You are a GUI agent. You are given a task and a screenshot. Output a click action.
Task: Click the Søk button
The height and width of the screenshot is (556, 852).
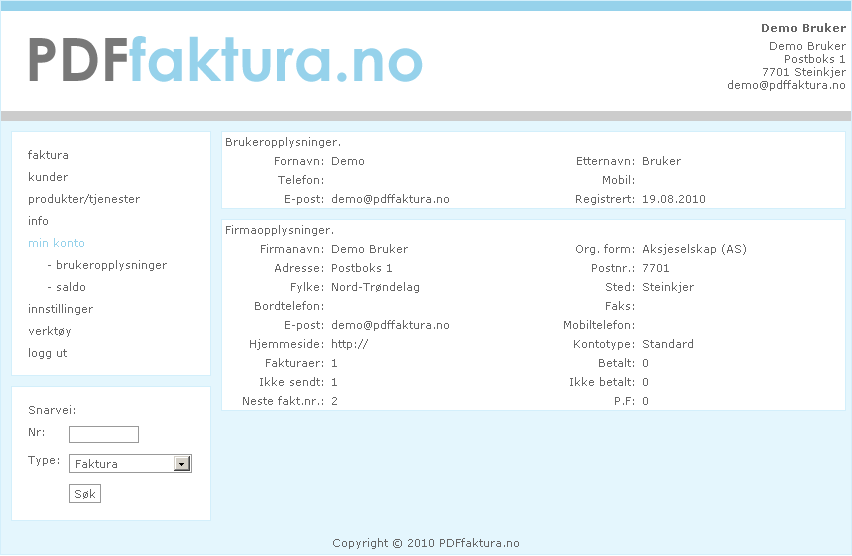(85, 493)
